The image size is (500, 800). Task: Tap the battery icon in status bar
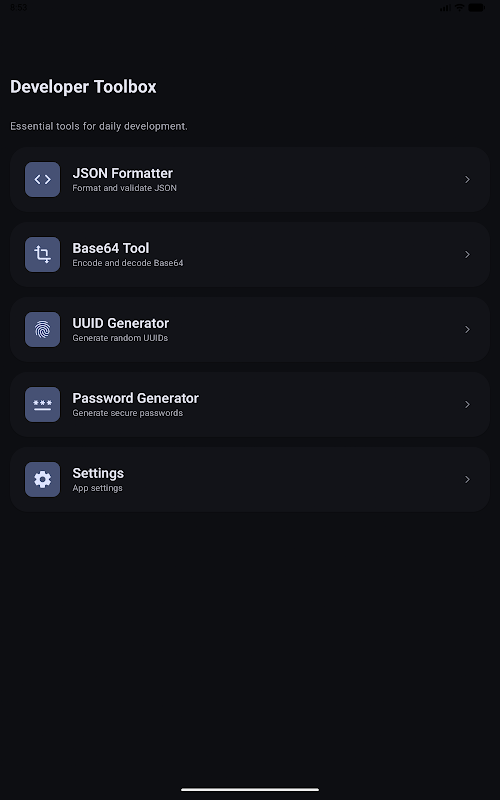coord(477,7)
